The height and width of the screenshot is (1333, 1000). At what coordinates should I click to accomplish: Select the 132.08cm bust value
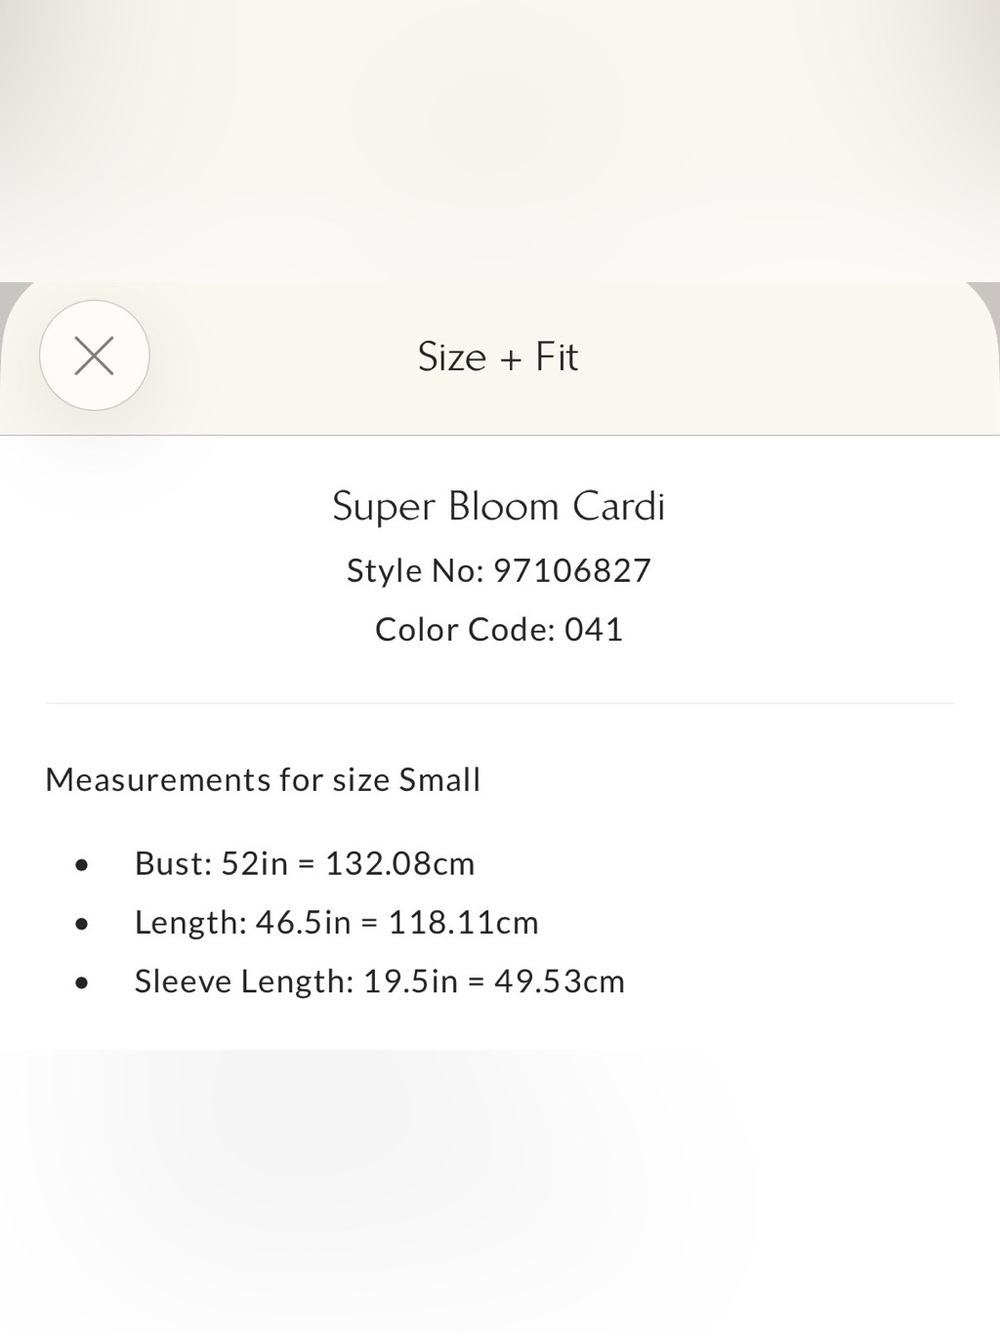pyautogui.click(x=400, y=863)
